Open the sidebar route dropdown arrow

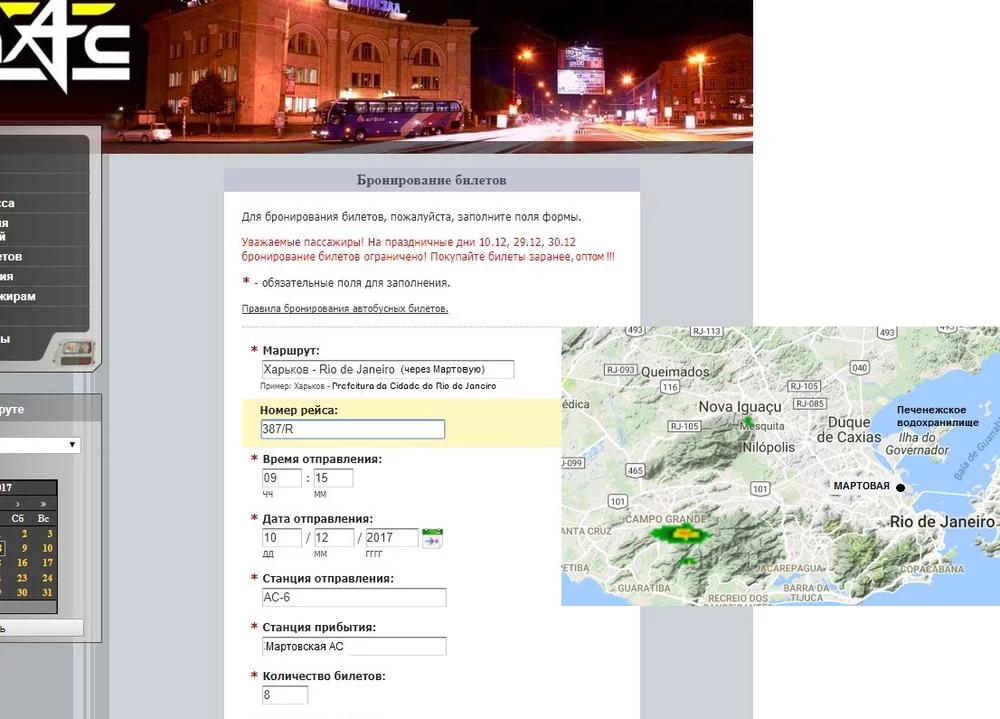[73, 445]
